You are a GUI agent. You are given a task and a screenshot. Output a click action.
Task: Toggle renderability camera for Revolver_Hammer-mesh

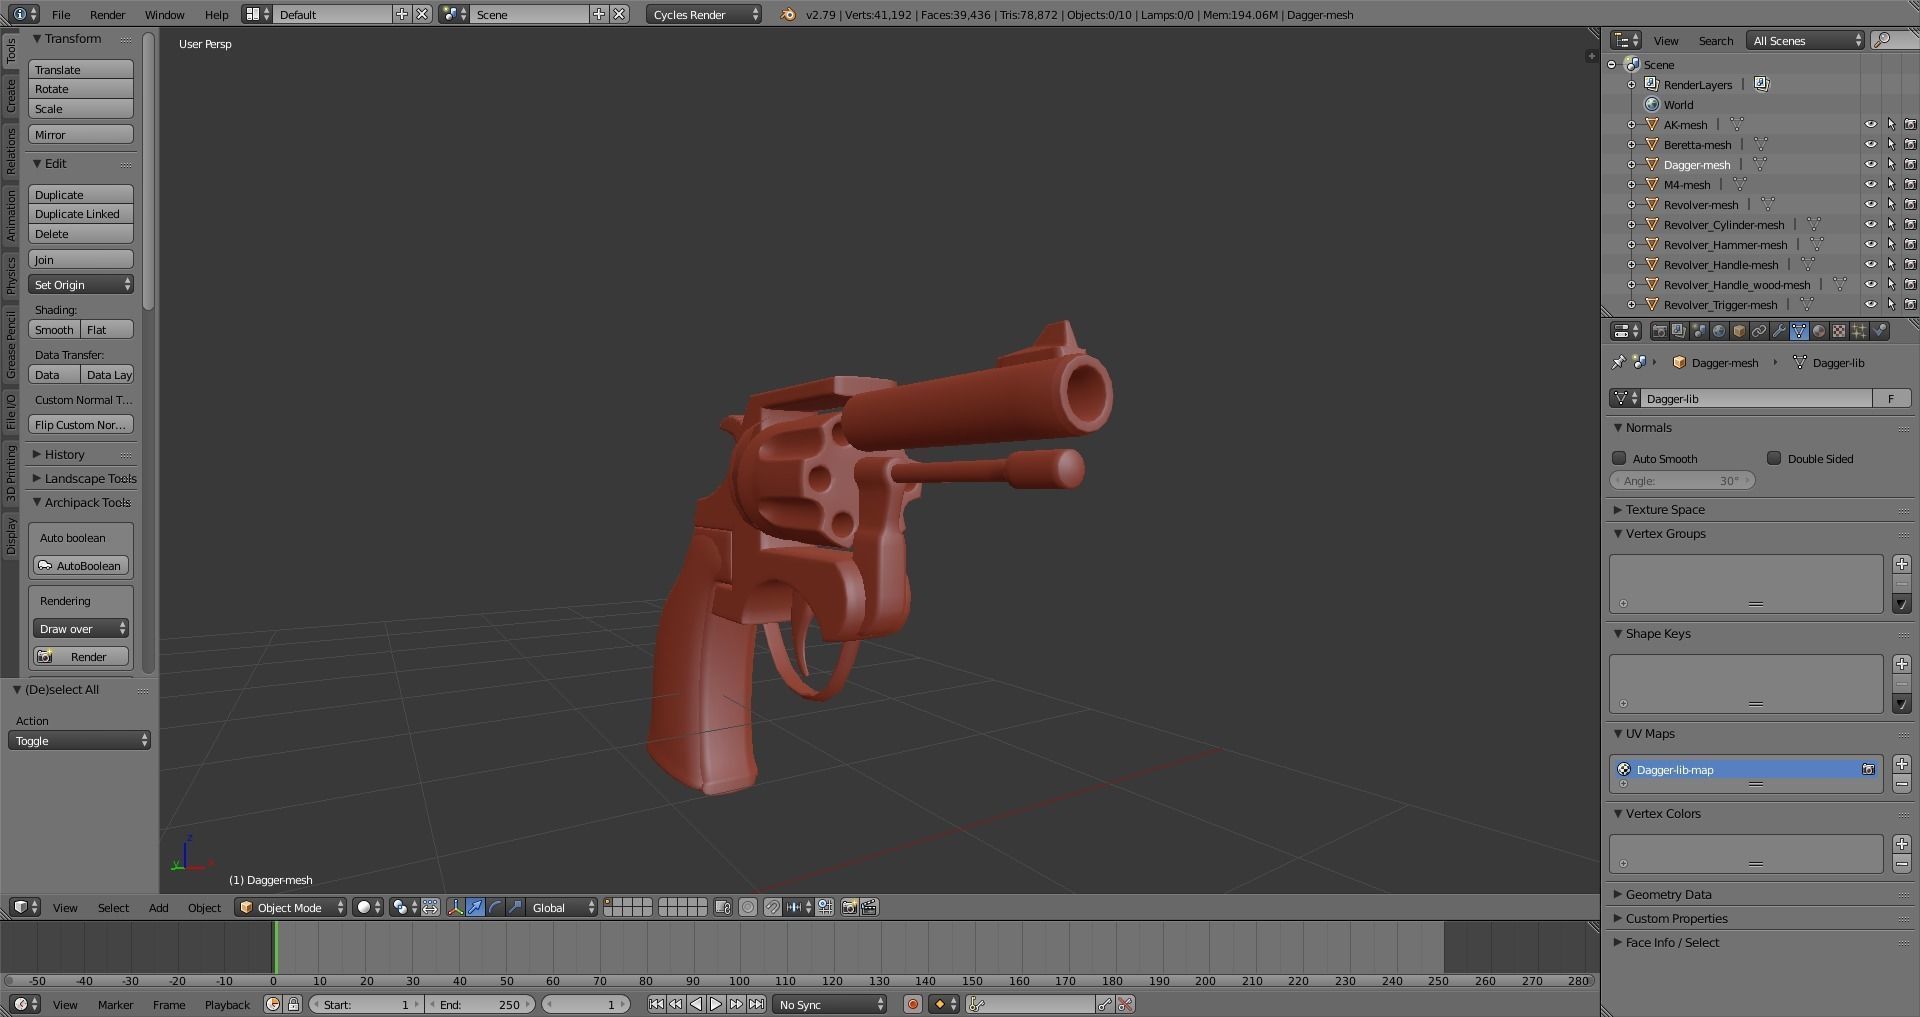(1910, 245)
